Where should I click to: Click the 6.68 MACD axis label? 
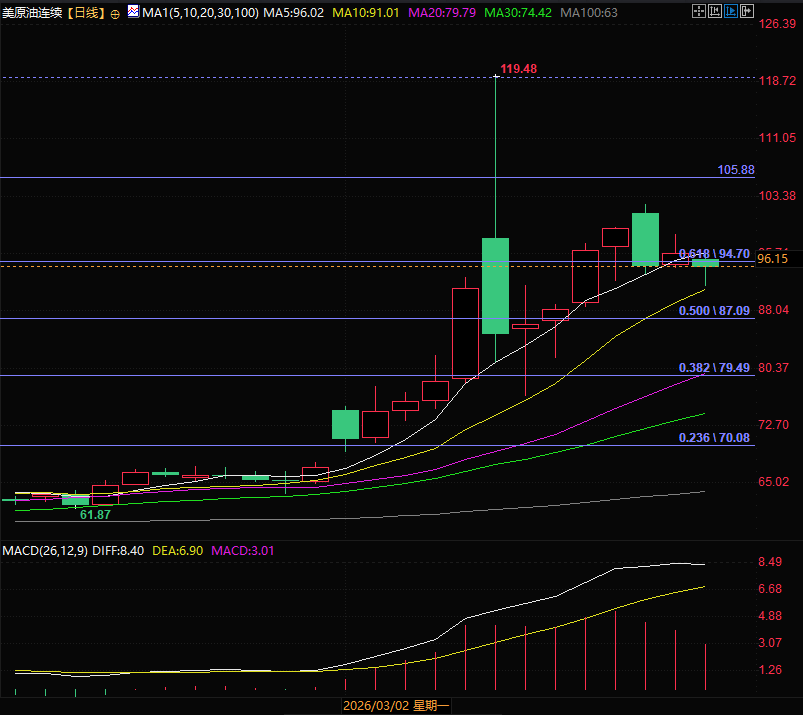click(770, 588)
